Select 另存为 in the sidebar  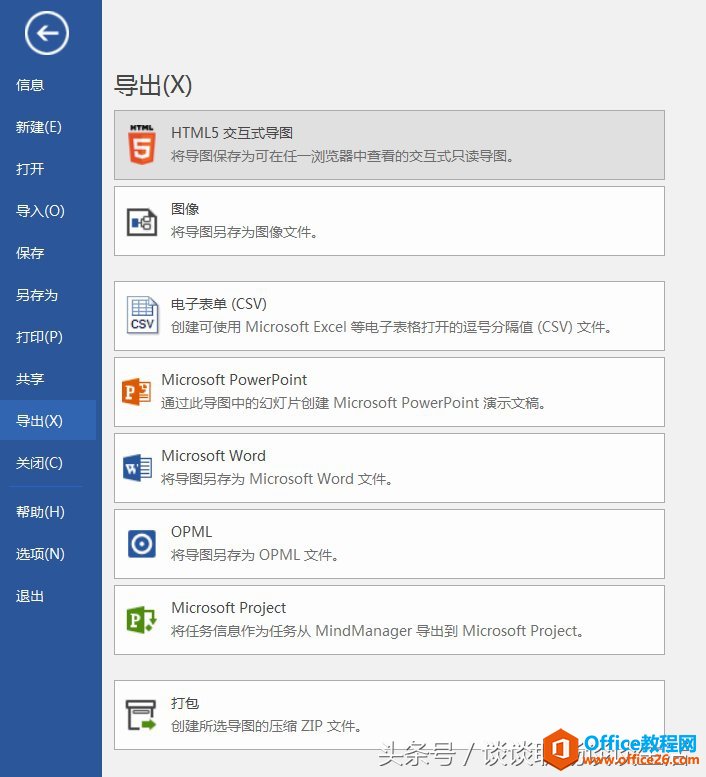click(x=37, y=295)
